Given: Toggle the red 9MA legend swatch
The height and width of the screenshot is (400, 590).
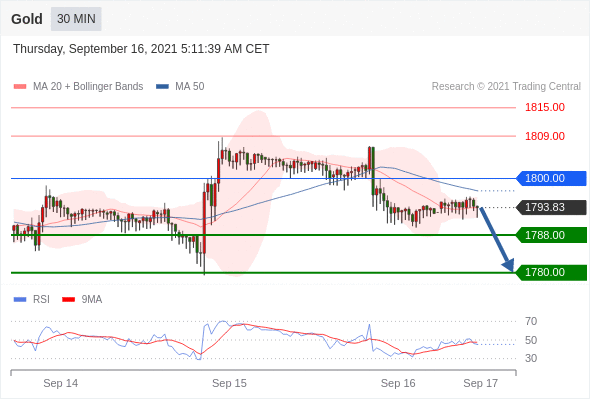Looking at the screenshot, I should (x=68, y=300).
